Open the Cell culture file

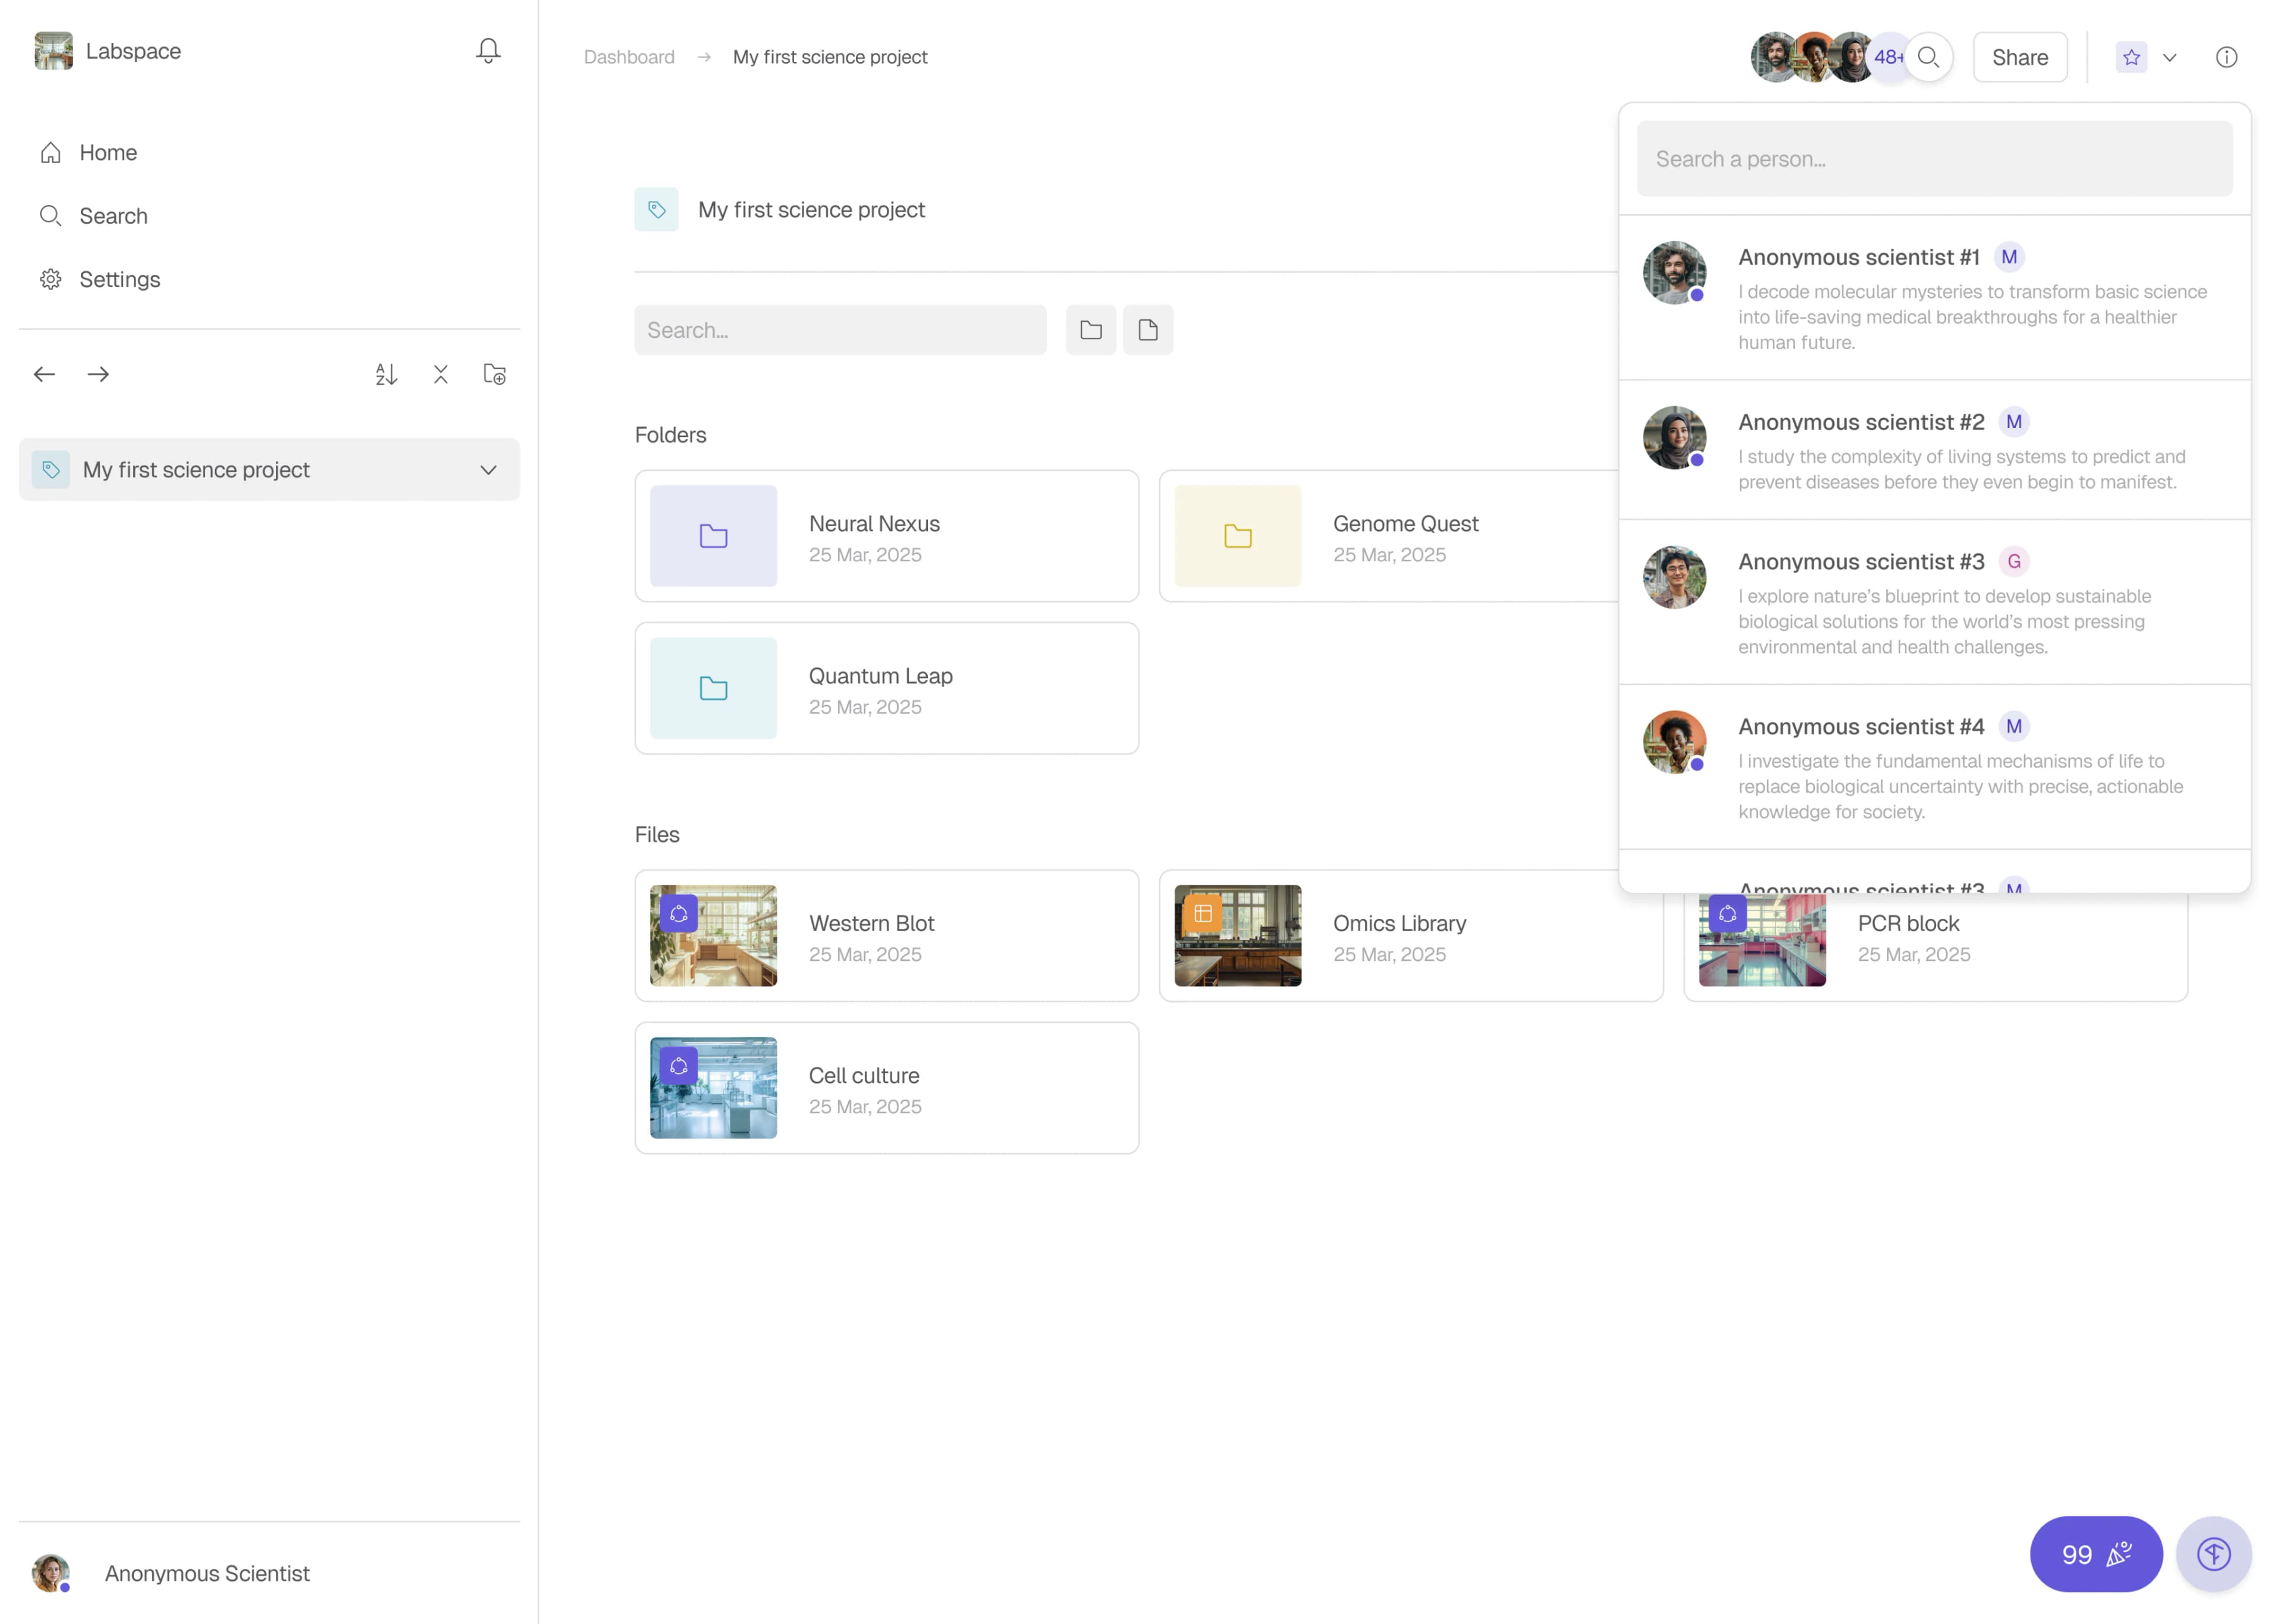click(x=887, y=1088)
